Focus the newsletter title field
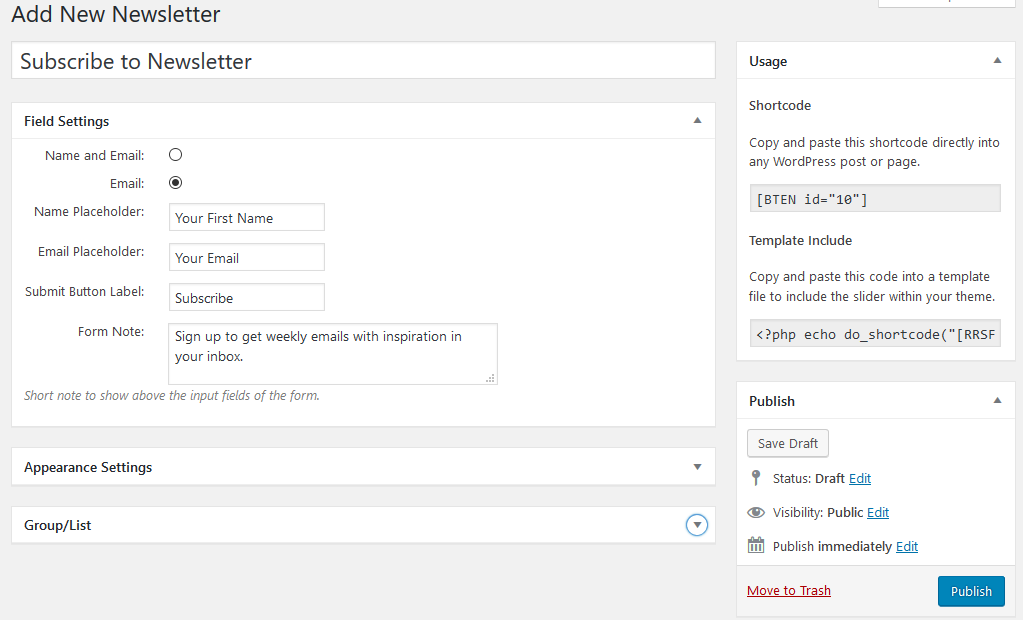The image size is (1023, 620). point(363,61)
